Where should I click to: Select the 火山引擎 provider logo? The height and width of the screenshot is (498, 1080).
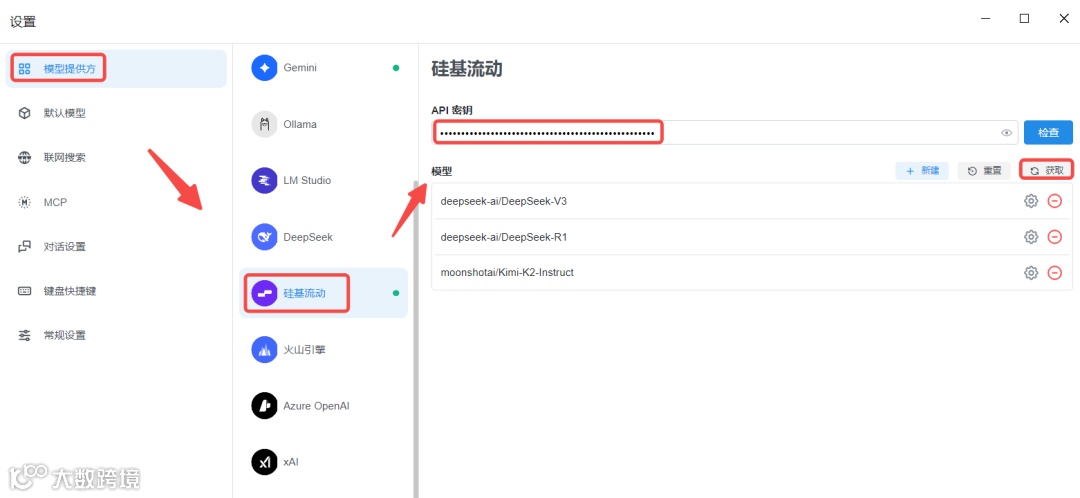click(x=264, y=349)
